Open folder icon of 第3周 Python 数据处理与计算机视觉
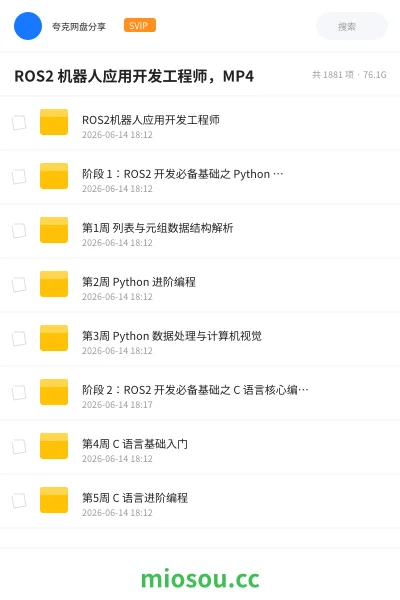Viewport: 400px width, 600px height. (54, 338)
